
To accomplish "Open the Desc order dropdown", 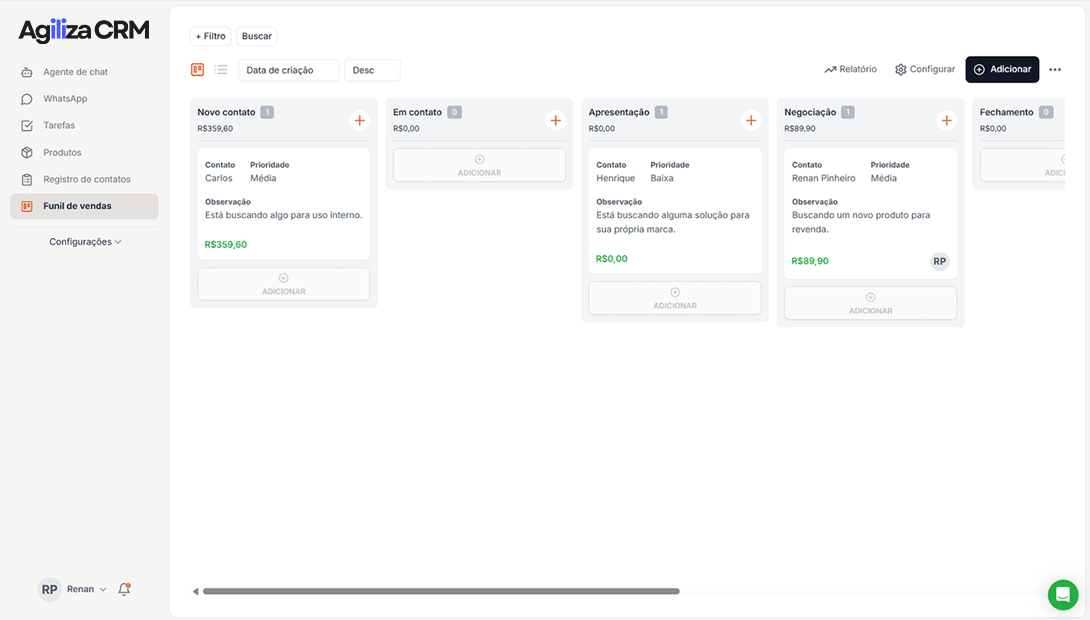I will click(x=371, y=70).
